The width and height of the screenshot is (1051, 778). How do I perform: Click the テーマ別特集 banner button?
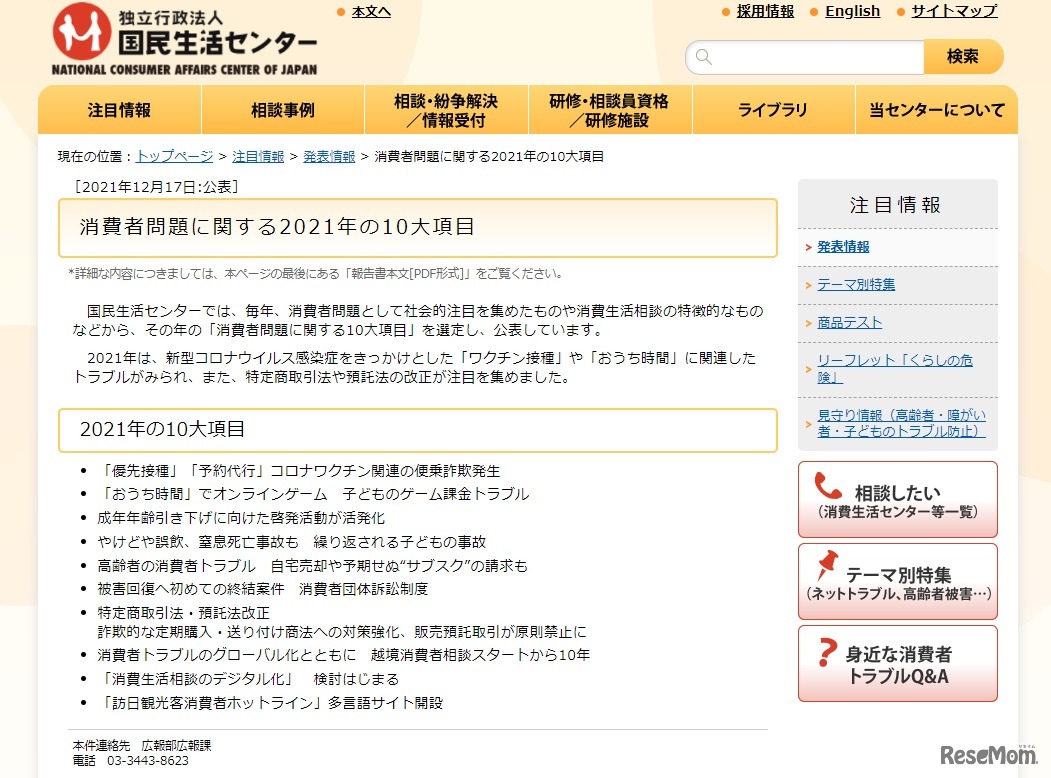tap(898, 582)
